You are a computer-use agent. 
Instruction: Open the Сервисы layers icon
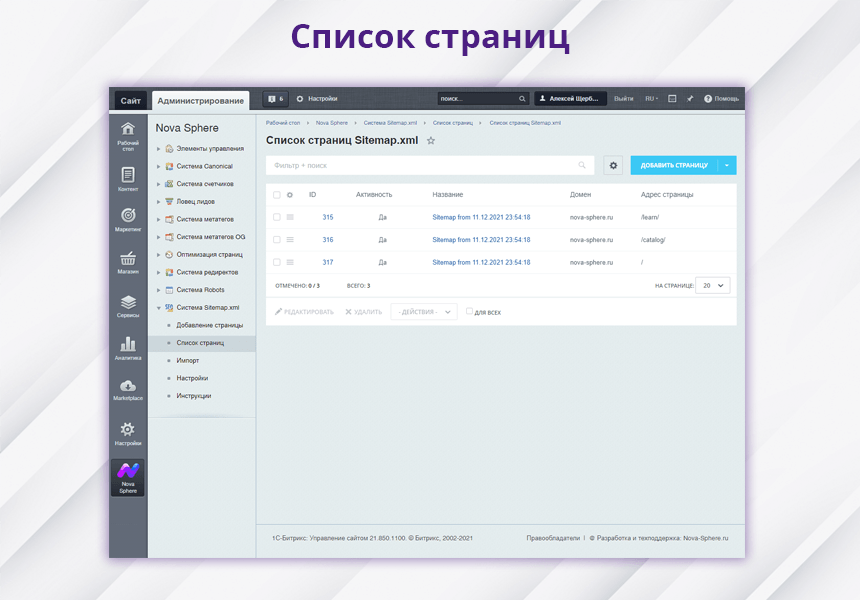[128, 305]
